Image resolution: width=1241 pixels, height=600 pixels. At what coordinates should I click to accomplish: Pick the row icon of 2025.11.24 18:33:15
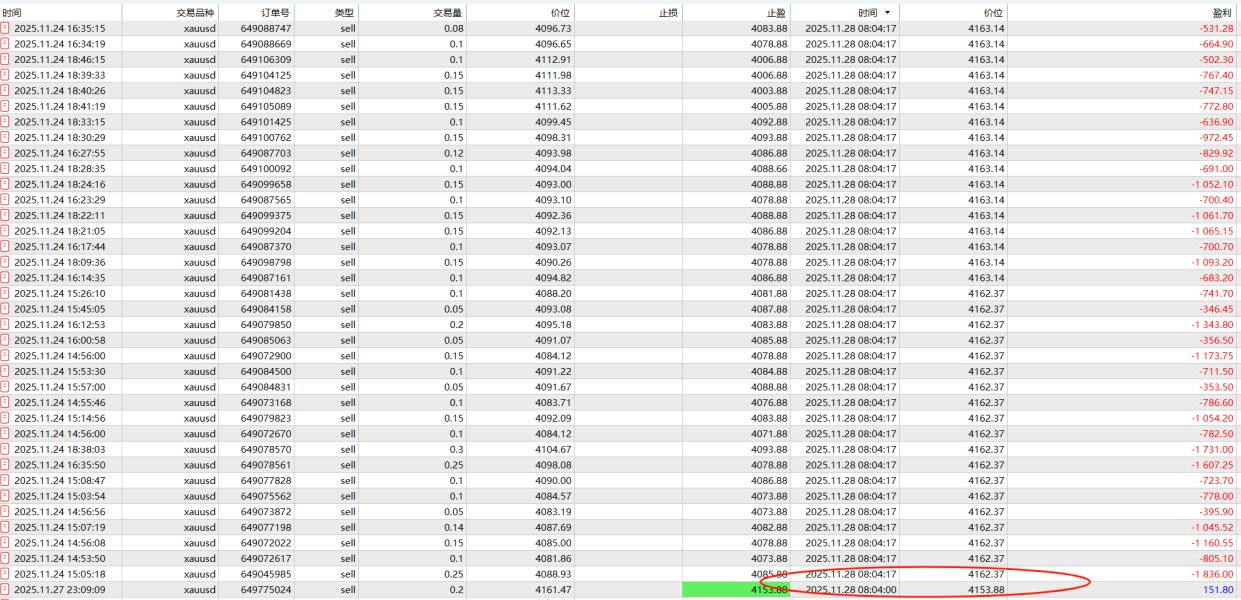[5, 122]
